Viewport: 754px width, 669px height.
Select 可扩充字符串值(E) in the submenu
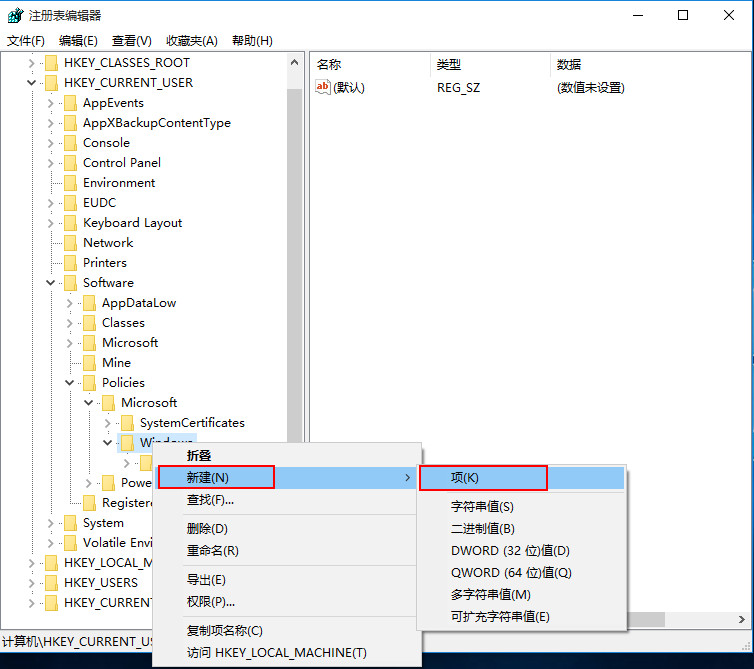522,617
